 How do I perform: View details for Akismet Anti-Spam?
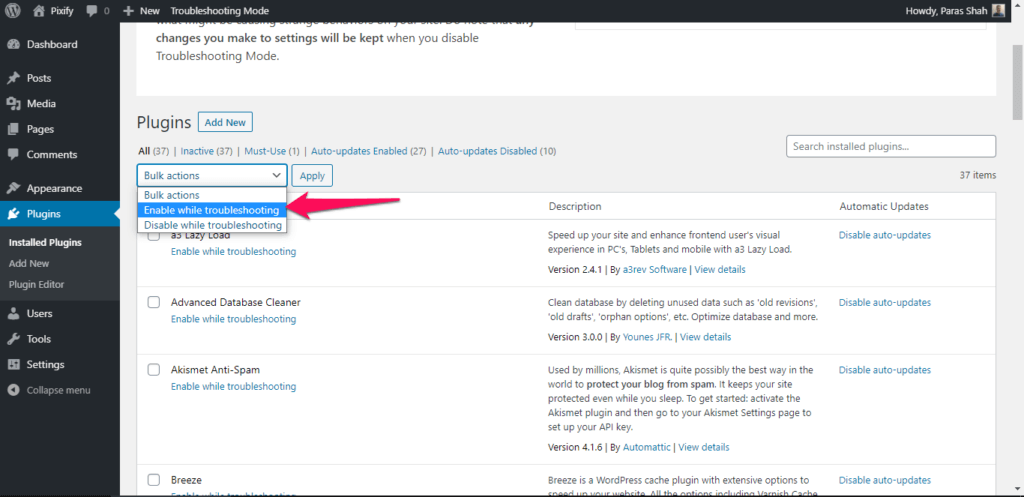704,447
